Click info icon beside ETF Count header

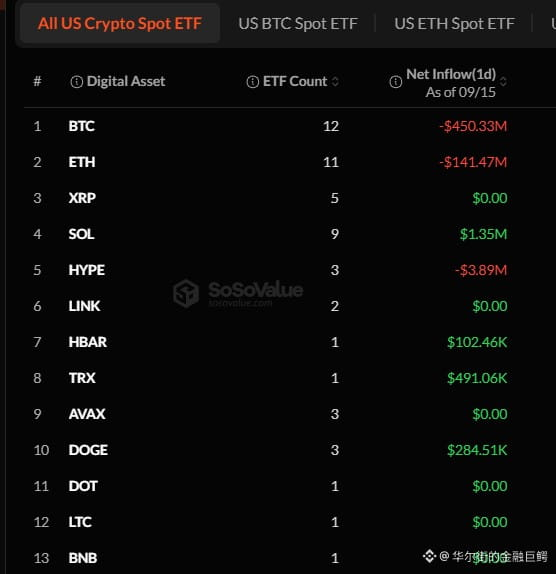click(x=253, y=82)
